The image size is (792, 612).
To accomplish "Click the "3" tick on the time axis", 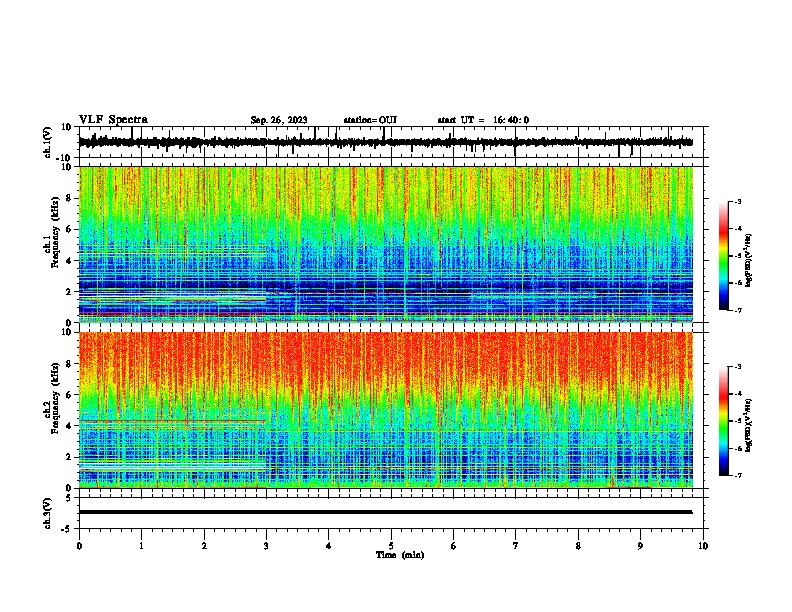I will point(266,546).
